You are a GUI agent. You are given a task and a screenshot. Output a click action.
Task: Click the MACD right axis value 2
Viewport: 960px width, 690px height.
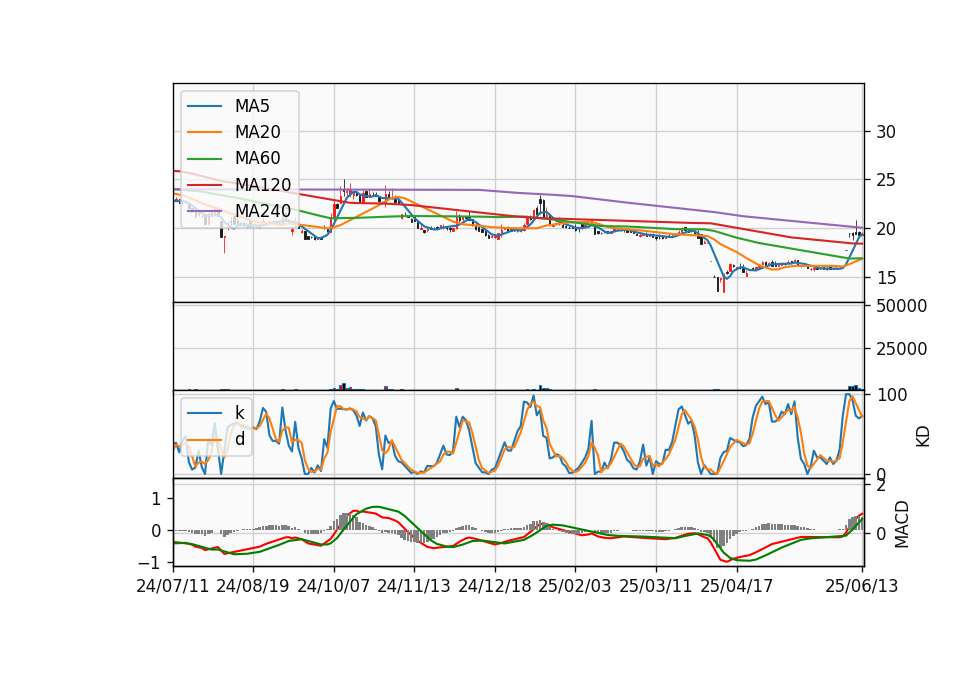(881, 486)
